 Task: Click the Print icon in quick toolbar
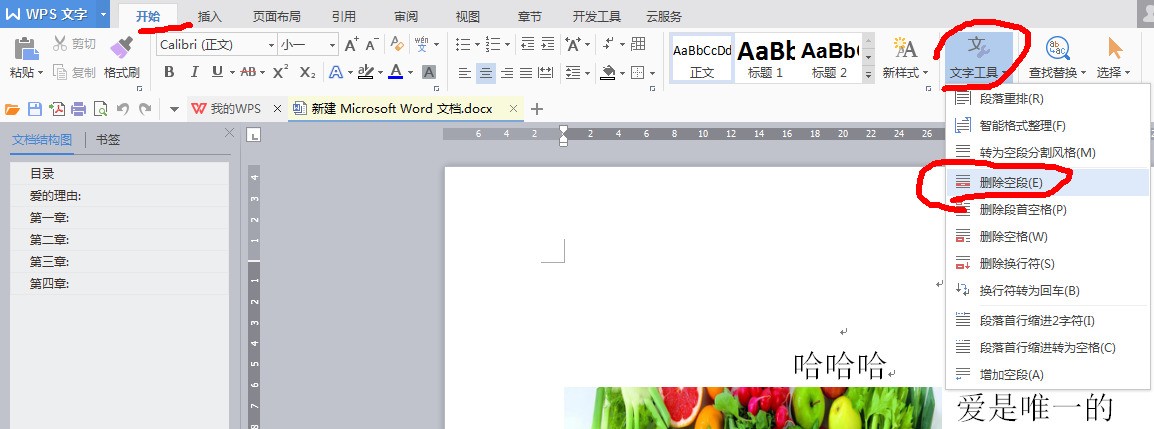pyautogui.click(x=79, y=110)
